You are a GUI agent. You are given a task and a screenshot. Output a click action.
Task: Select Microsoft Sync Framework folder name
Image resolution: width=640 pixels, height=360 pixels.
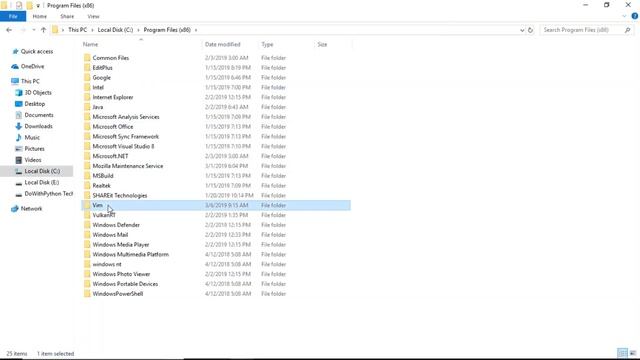[x=125, y=136]
